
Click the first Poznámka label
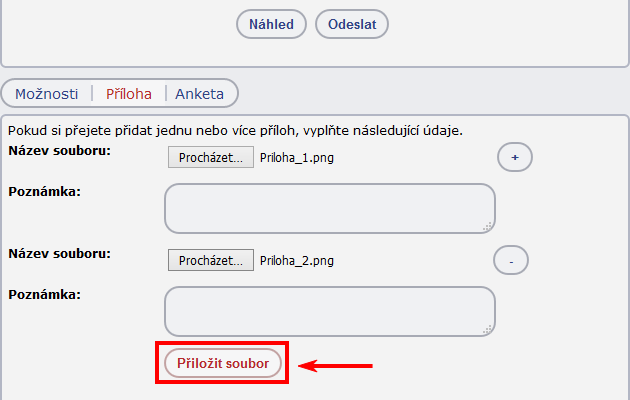45,192
